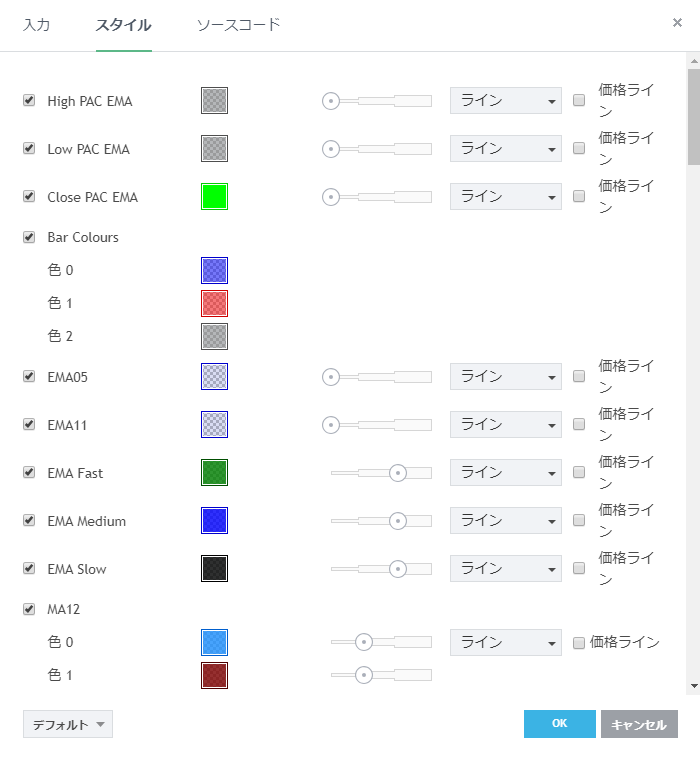The height and width of the screenshot is (761, 700).
Task: Click the MA12 色 1 dark red swatch
Action: click(214, 675)
